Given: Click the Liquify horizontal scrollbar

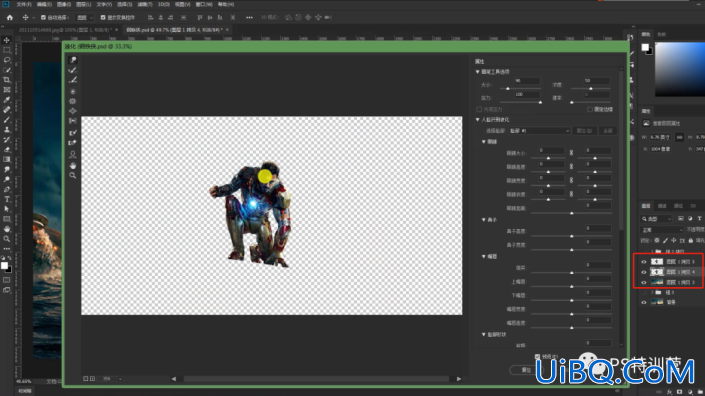Looking at the screenshot, I should pos(316,379).
